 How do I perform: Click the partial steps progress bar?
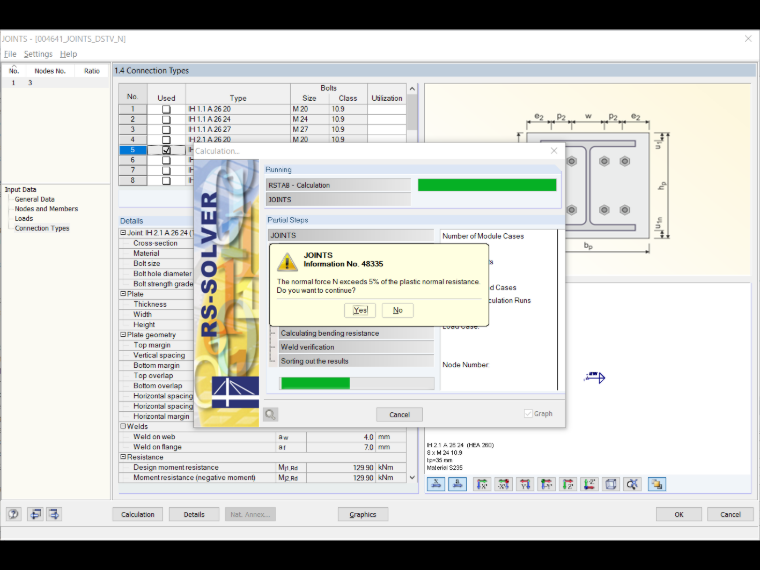point(357,383)
